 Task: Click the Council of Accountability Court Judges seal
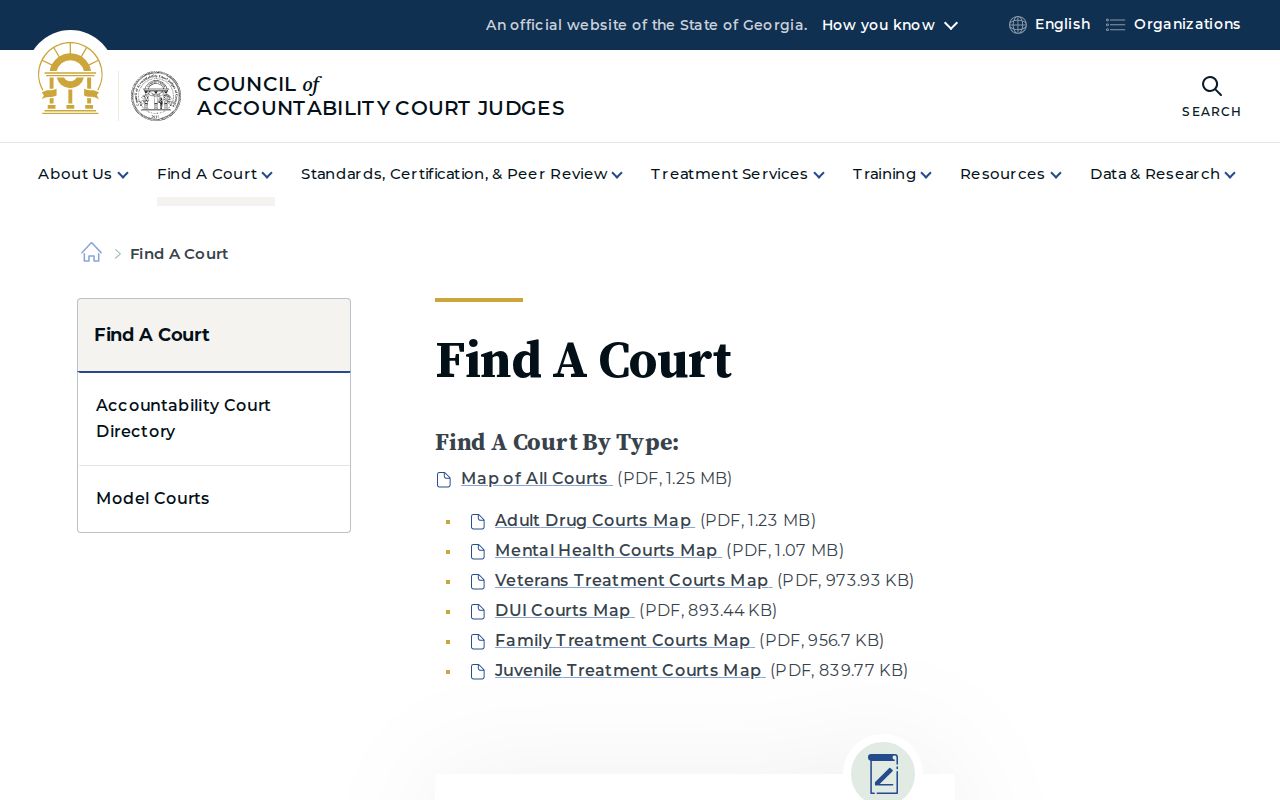pos(156,96)
